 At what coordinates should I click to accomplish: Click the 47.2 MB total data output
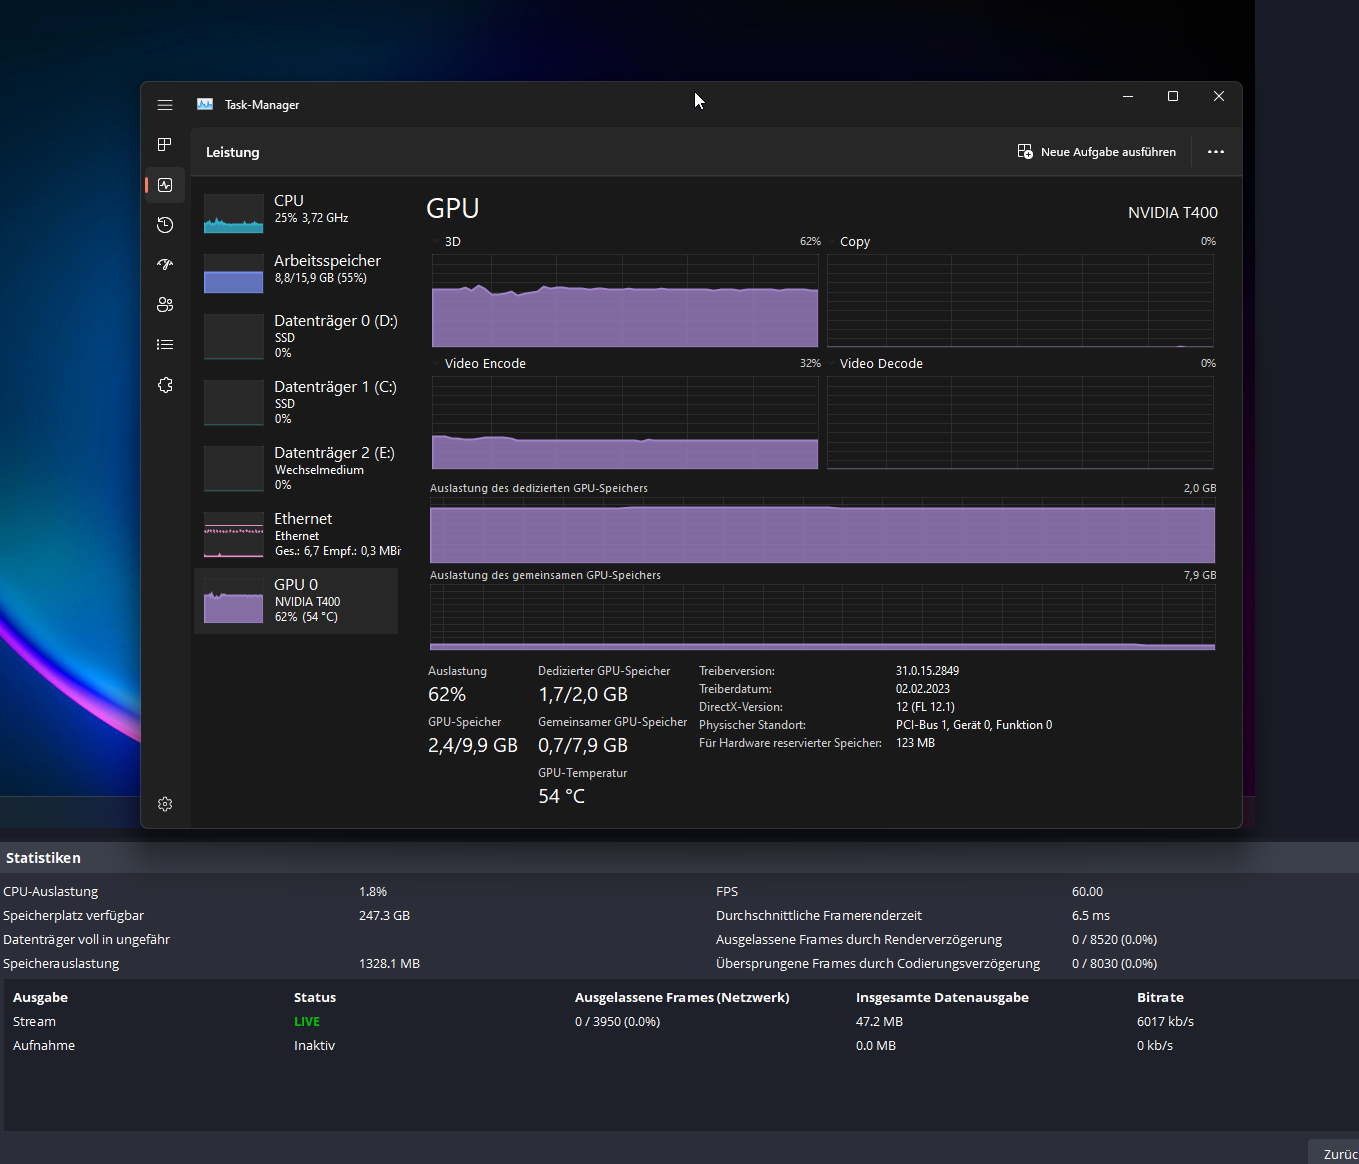click(879, 1022)
